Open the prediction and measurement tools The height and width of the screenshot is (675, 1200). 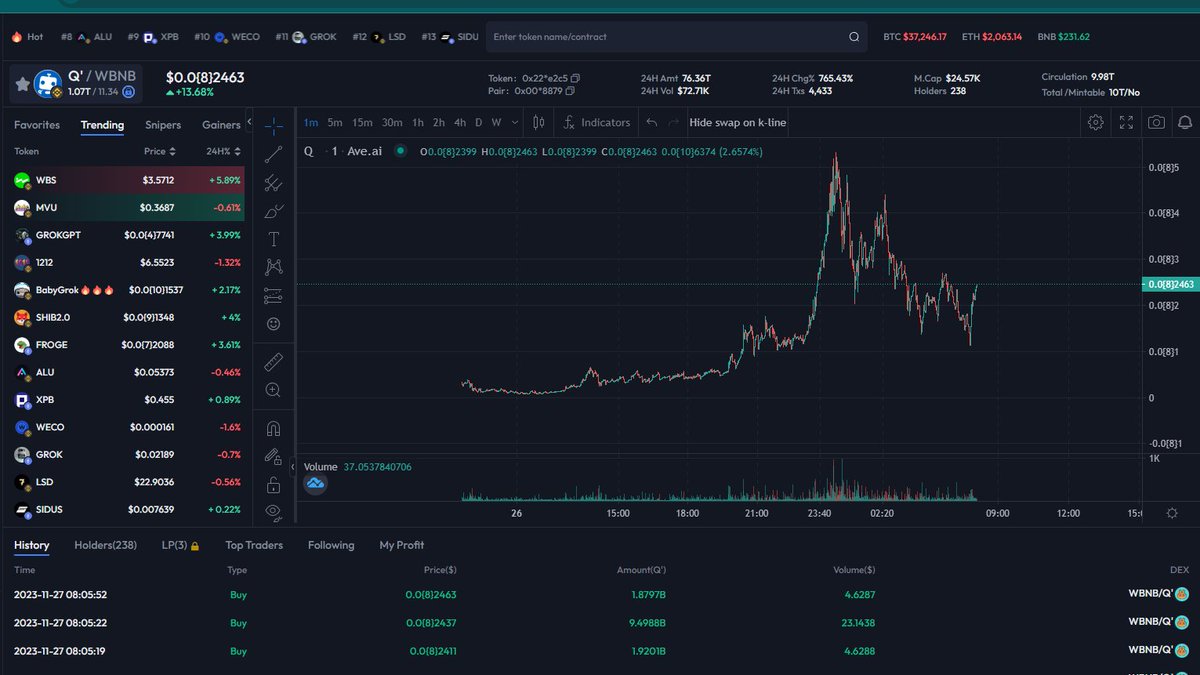pyautogui.click(x=274, y=296)
